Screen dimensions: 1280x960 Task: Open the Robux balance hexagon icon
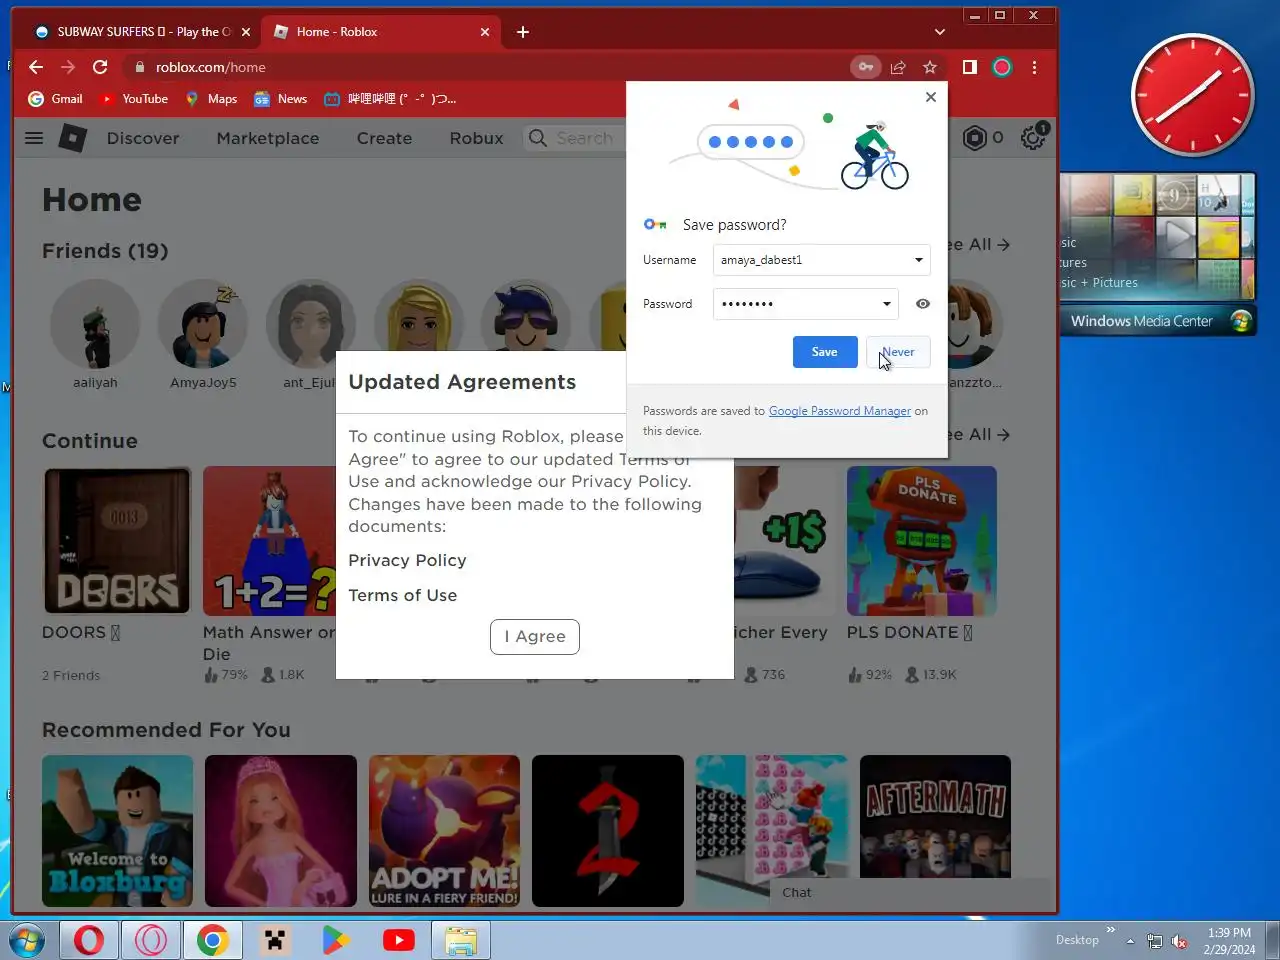click(x=975, y=138)
